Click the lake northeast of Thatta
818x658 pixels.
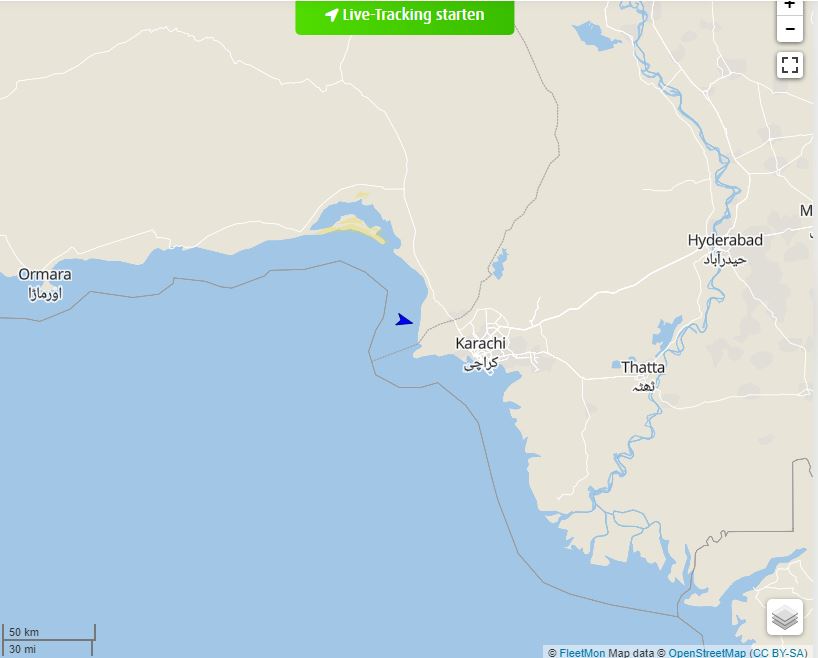tap(667, 334)
